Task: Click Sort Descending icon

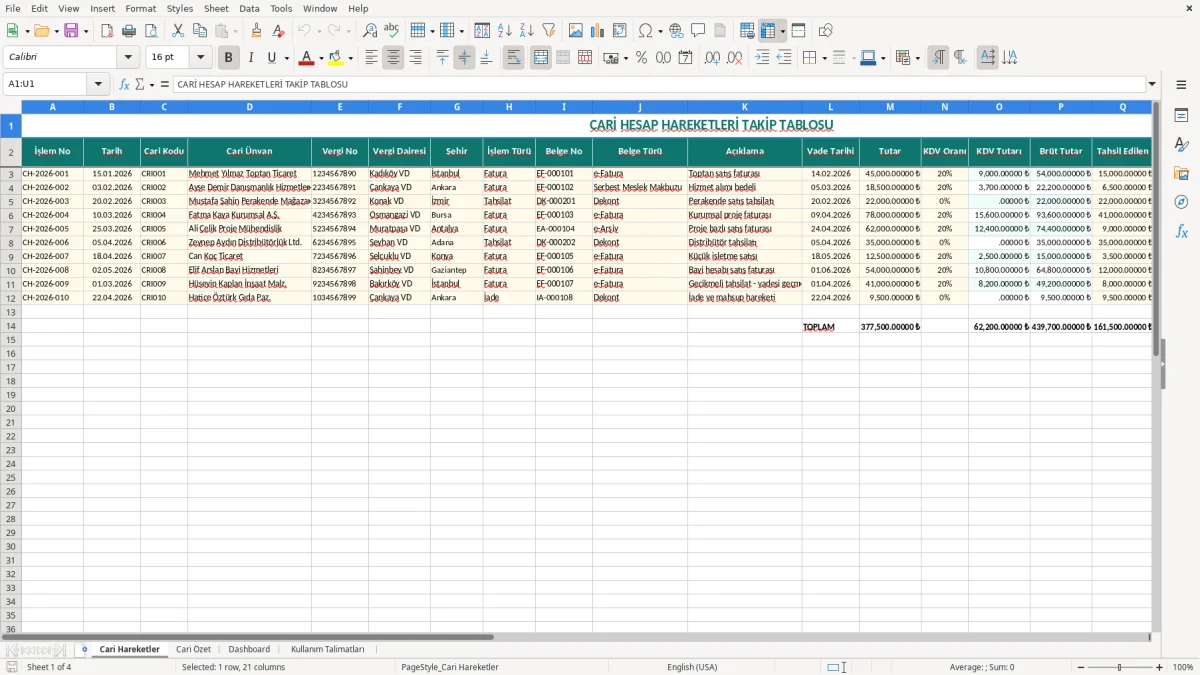Action: click(527, 31)
